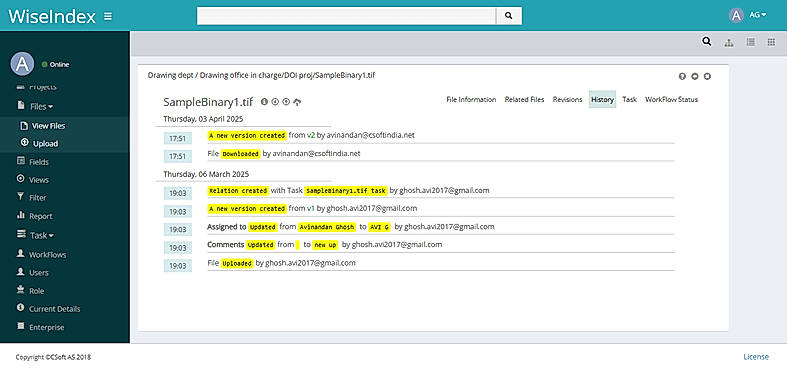Click the top search input field

[x=346, y=16]
